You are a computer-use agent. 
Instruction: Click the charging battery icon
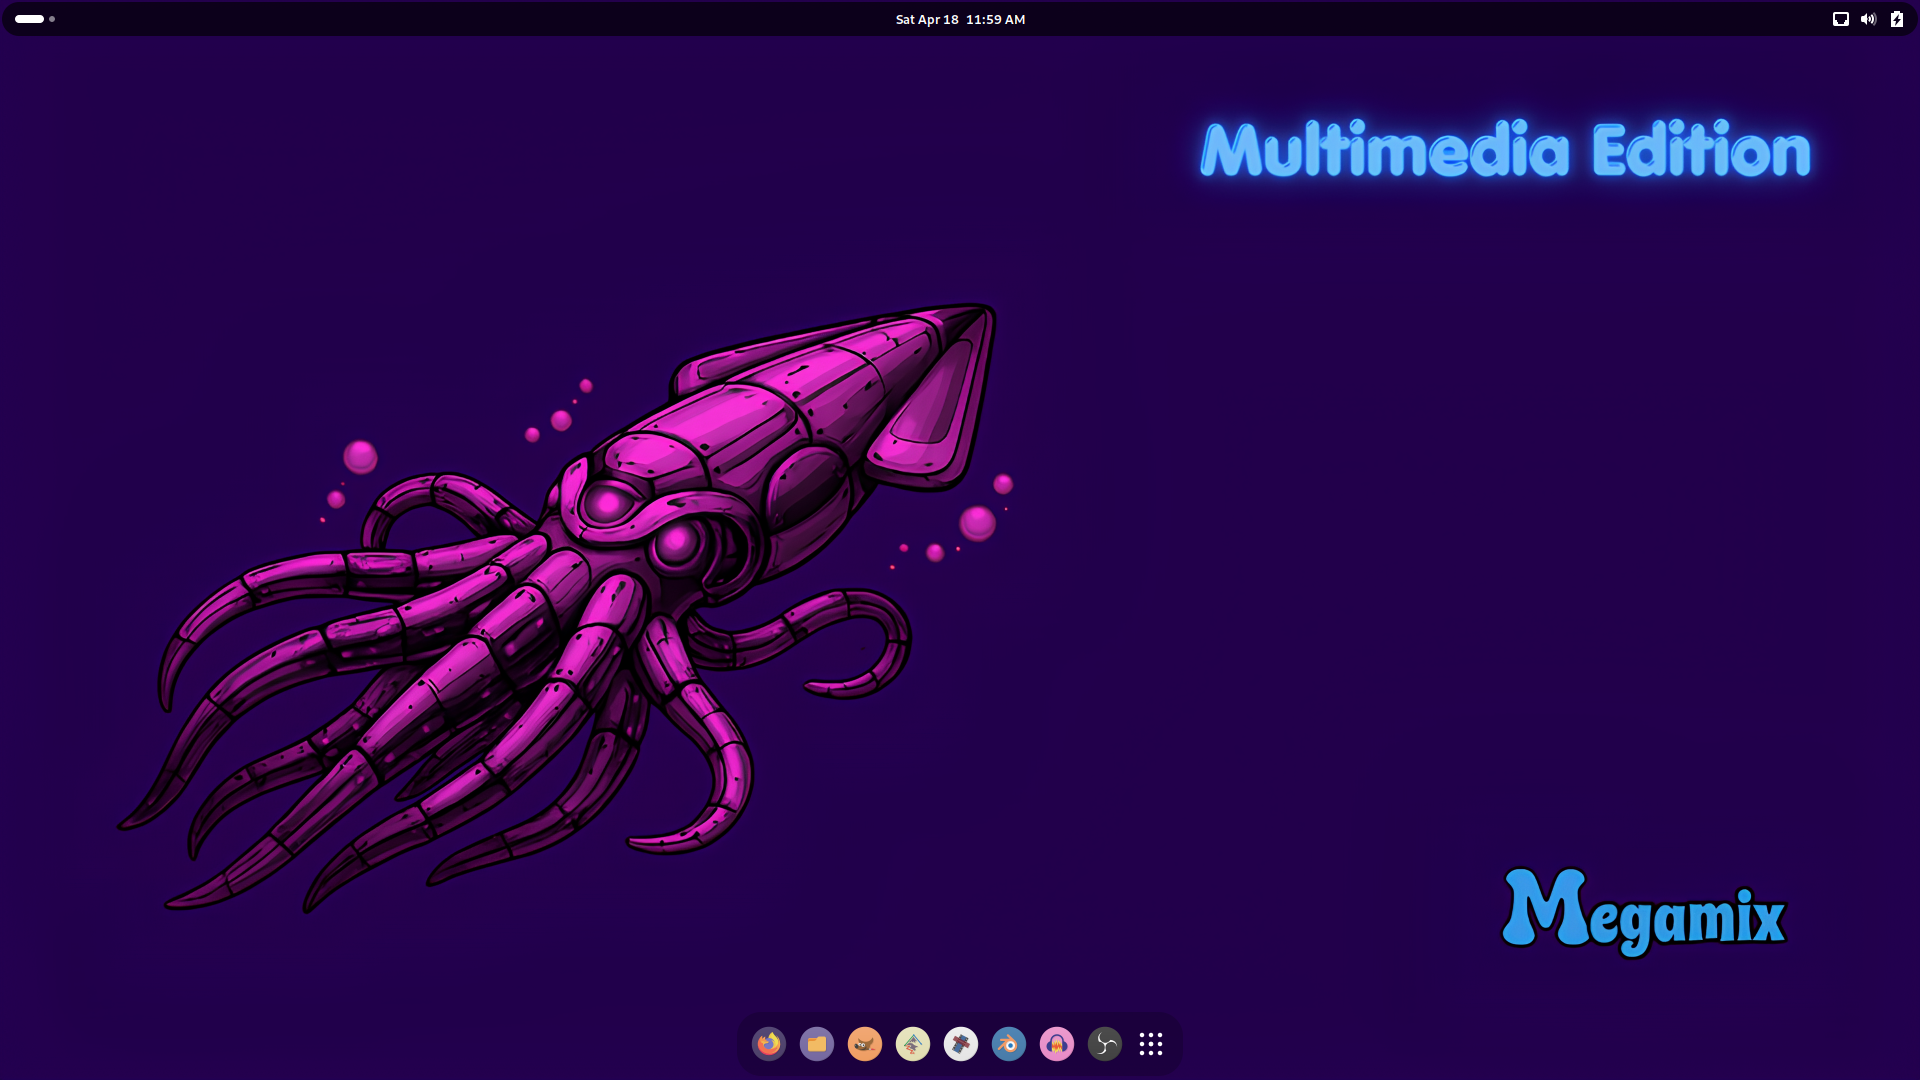point(1896,19)
